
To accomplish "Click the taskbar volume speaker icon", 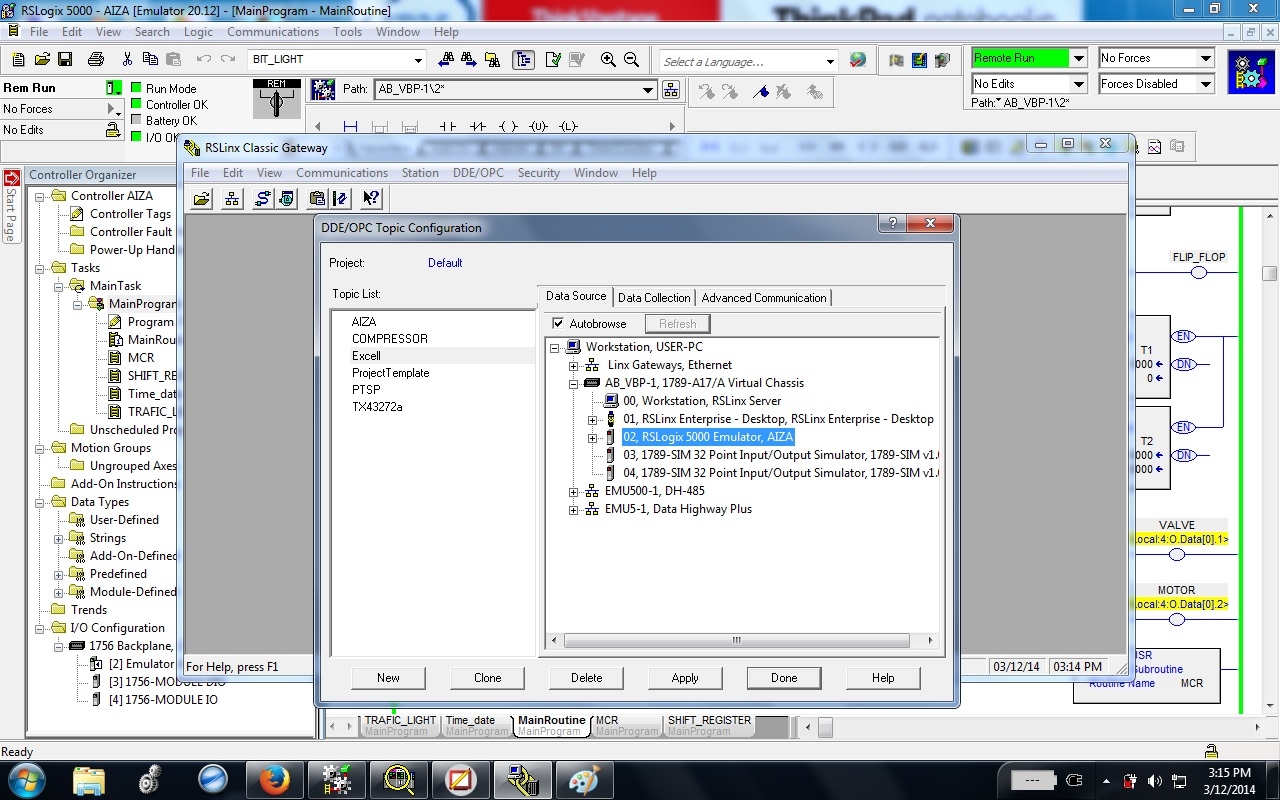I will click(1154, 780).
